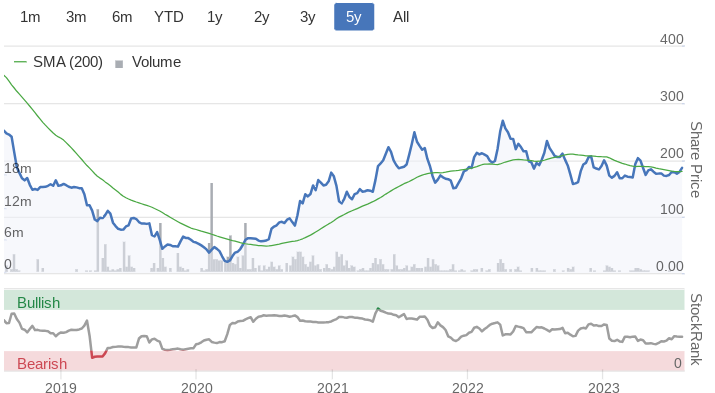Click the 2021 x-axis label
This screenshot has width=715, height=393.
point(332,388)
